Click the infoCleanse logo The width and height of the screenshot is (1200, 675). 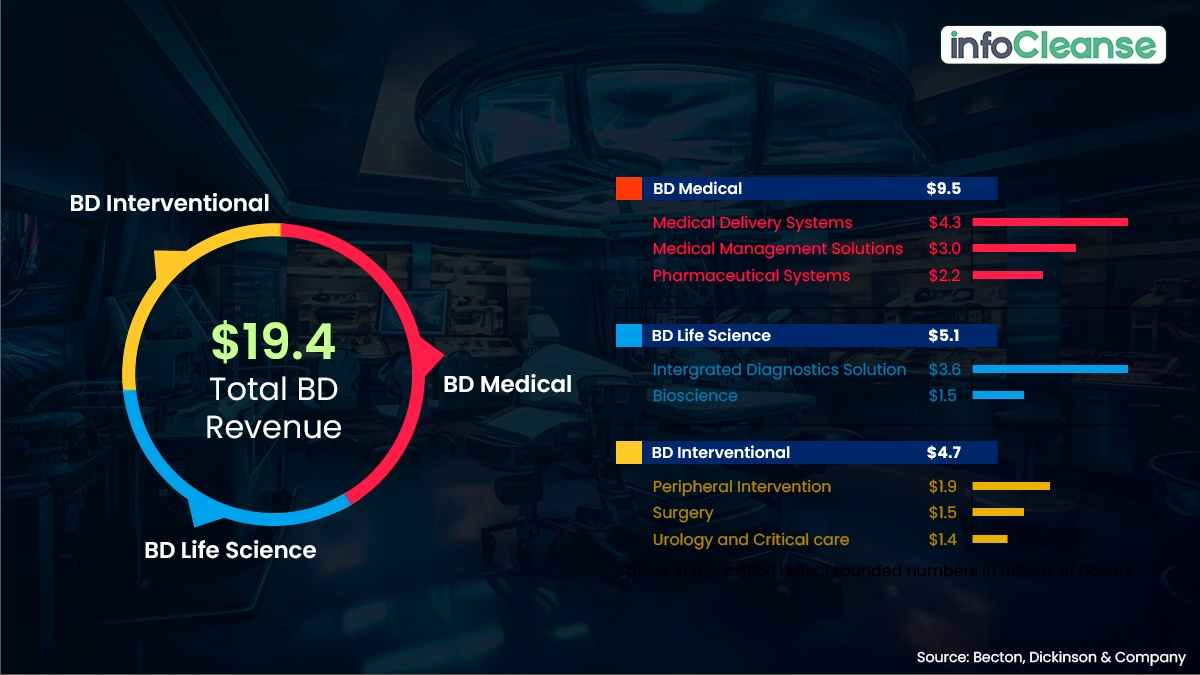(1053, 45)
